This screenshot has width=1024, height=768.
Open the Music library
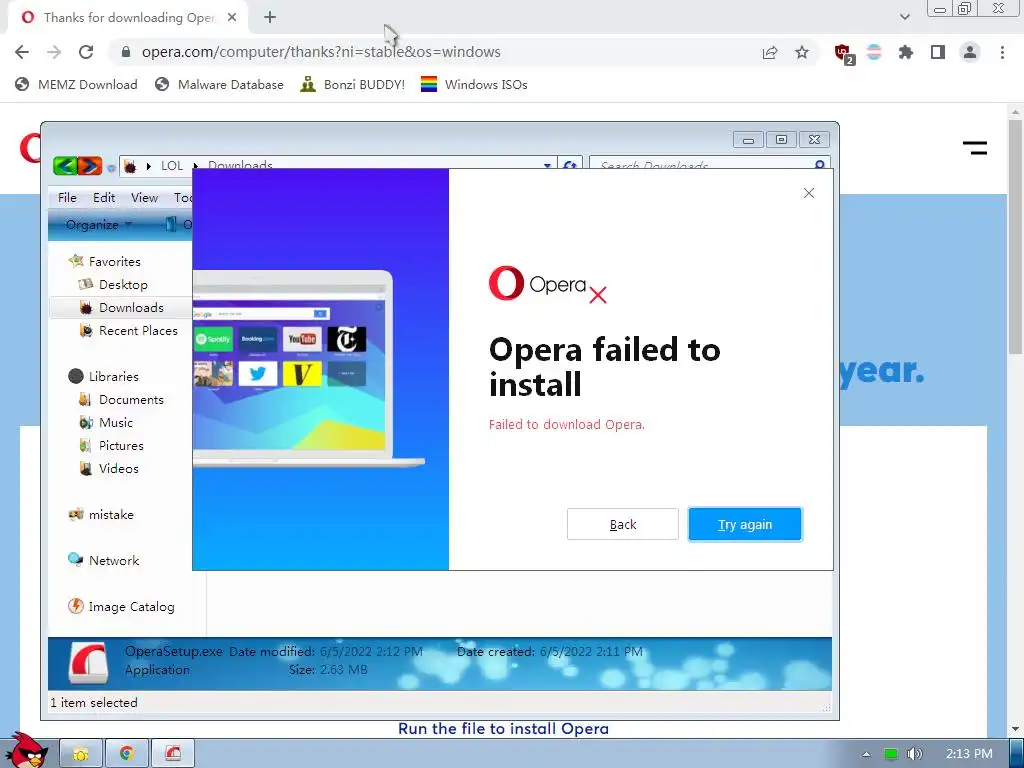pos(106,423)
